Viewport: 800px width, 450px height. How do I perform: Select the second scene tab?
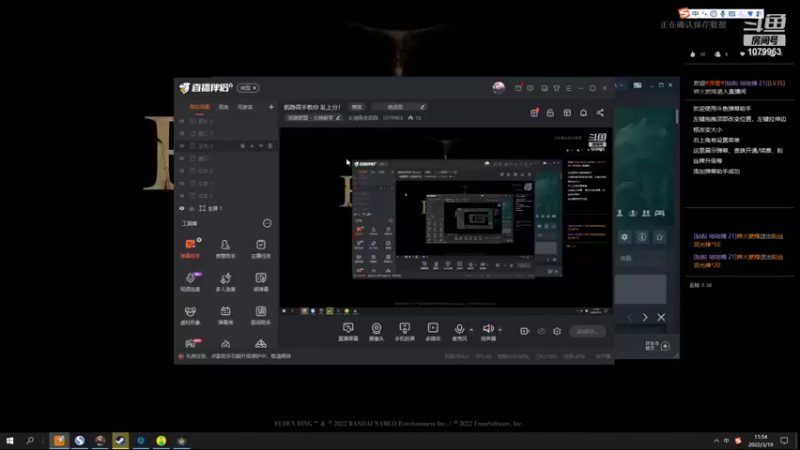[223, 107]
